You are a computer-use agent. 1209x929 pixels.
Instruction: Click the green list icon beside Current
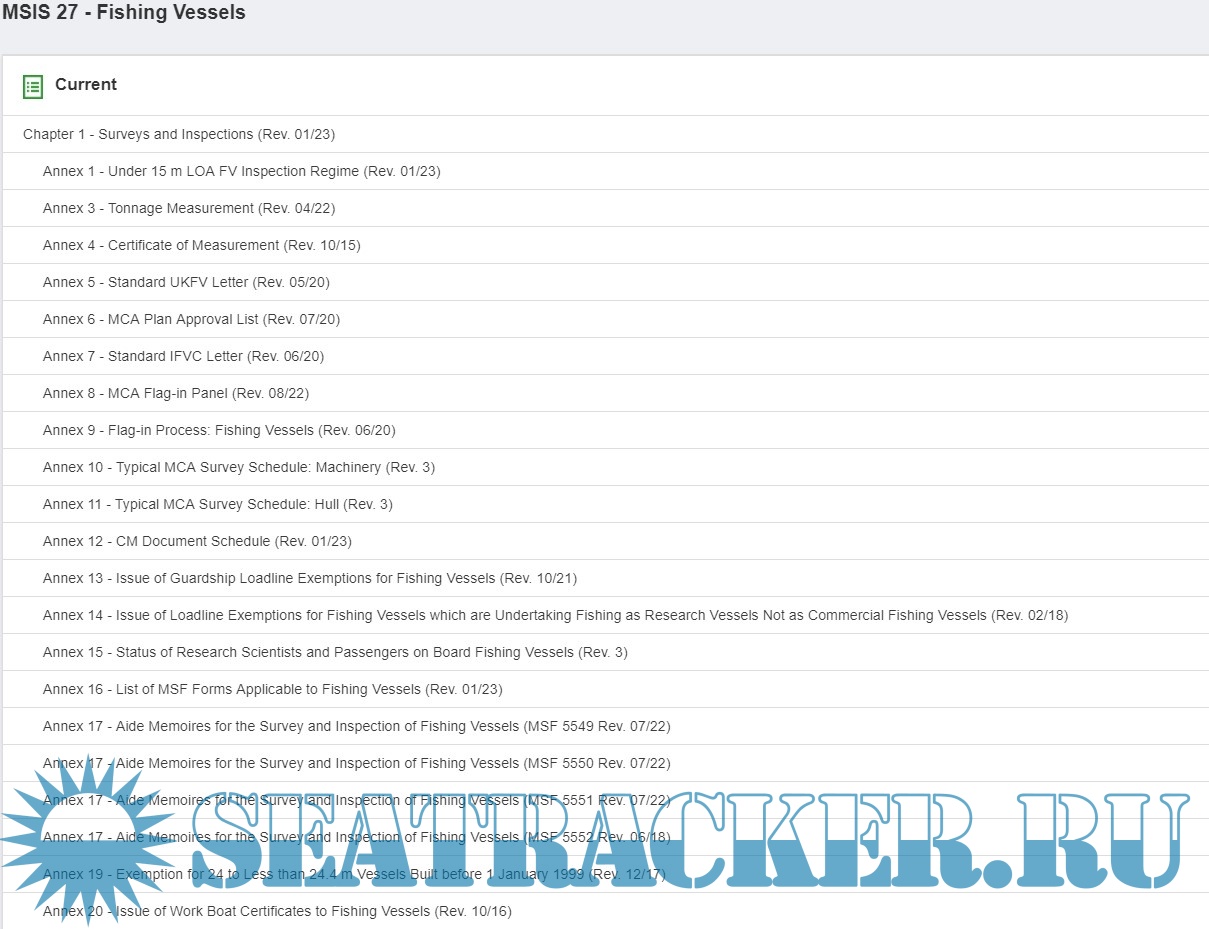33,86
